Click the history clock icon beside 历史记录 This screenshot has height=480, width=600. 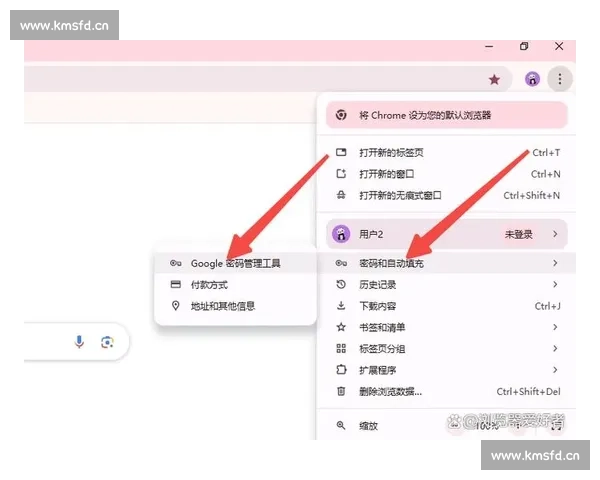click(341, 284)
